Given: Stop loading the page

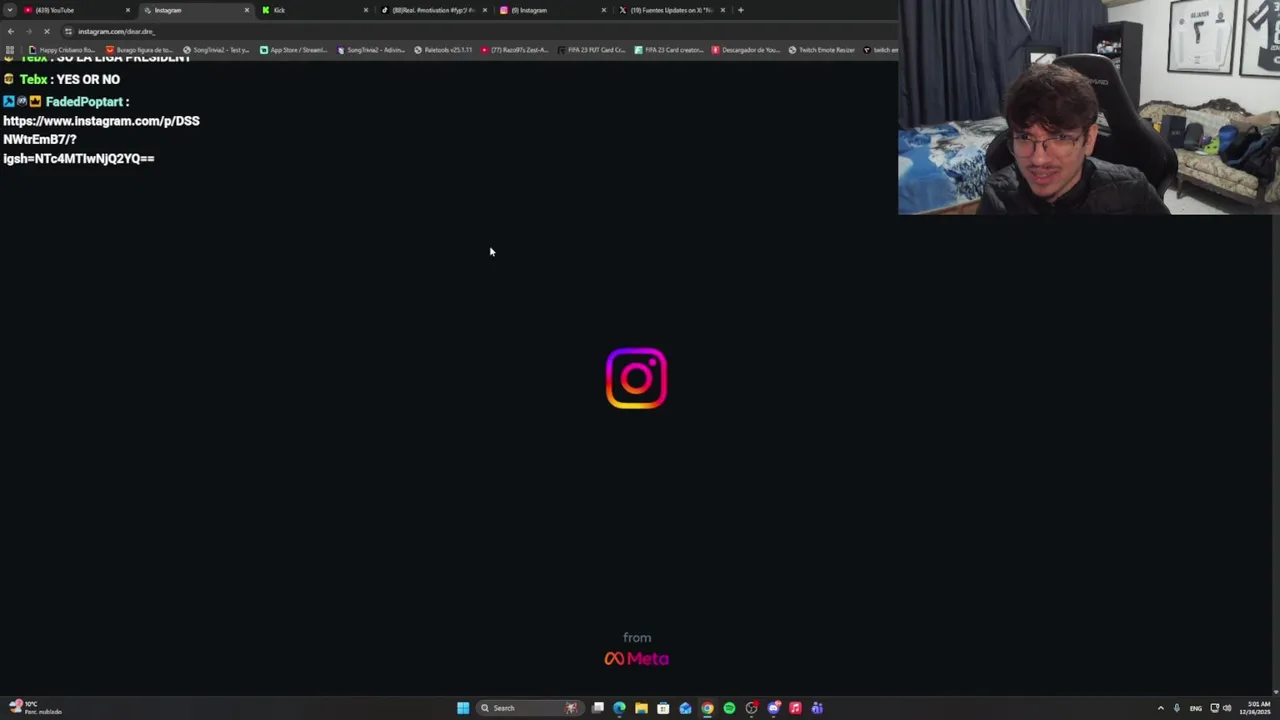Looking at the screenshot, I should [46, 31].
